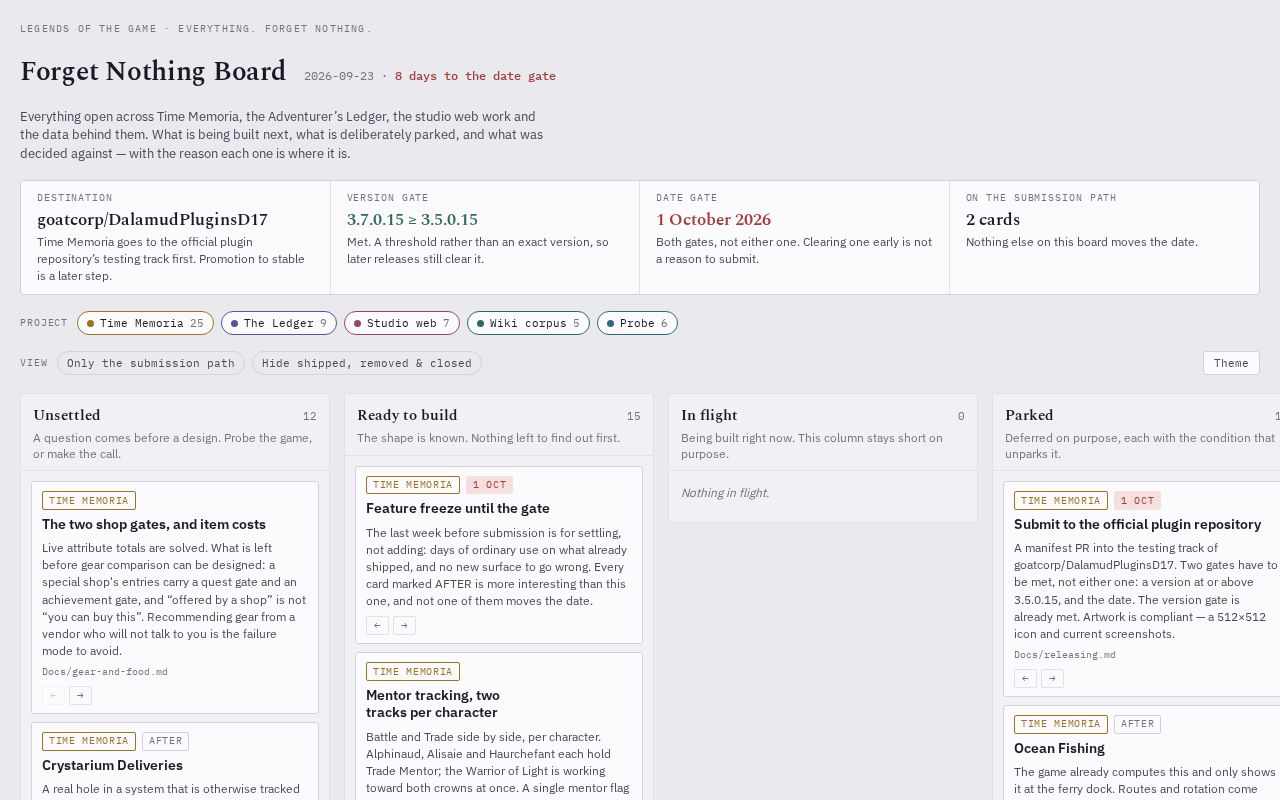Click the AFTER badge on Crystarium Deliveries
The width and height of the screenshot is (1280, 800).
(x=165, y=741)
